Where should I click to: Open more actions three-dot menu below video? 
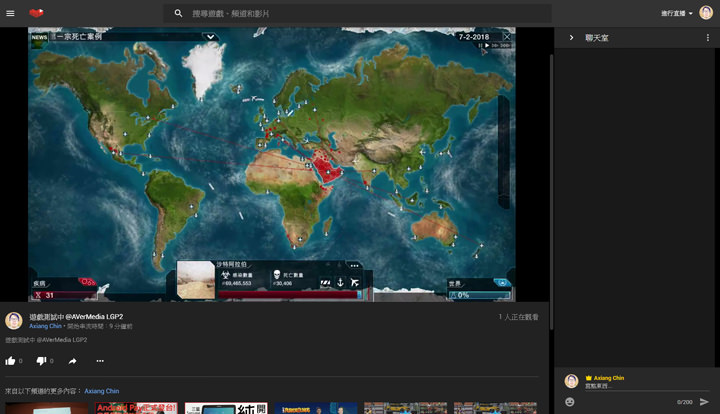click(x=100, y=361)
